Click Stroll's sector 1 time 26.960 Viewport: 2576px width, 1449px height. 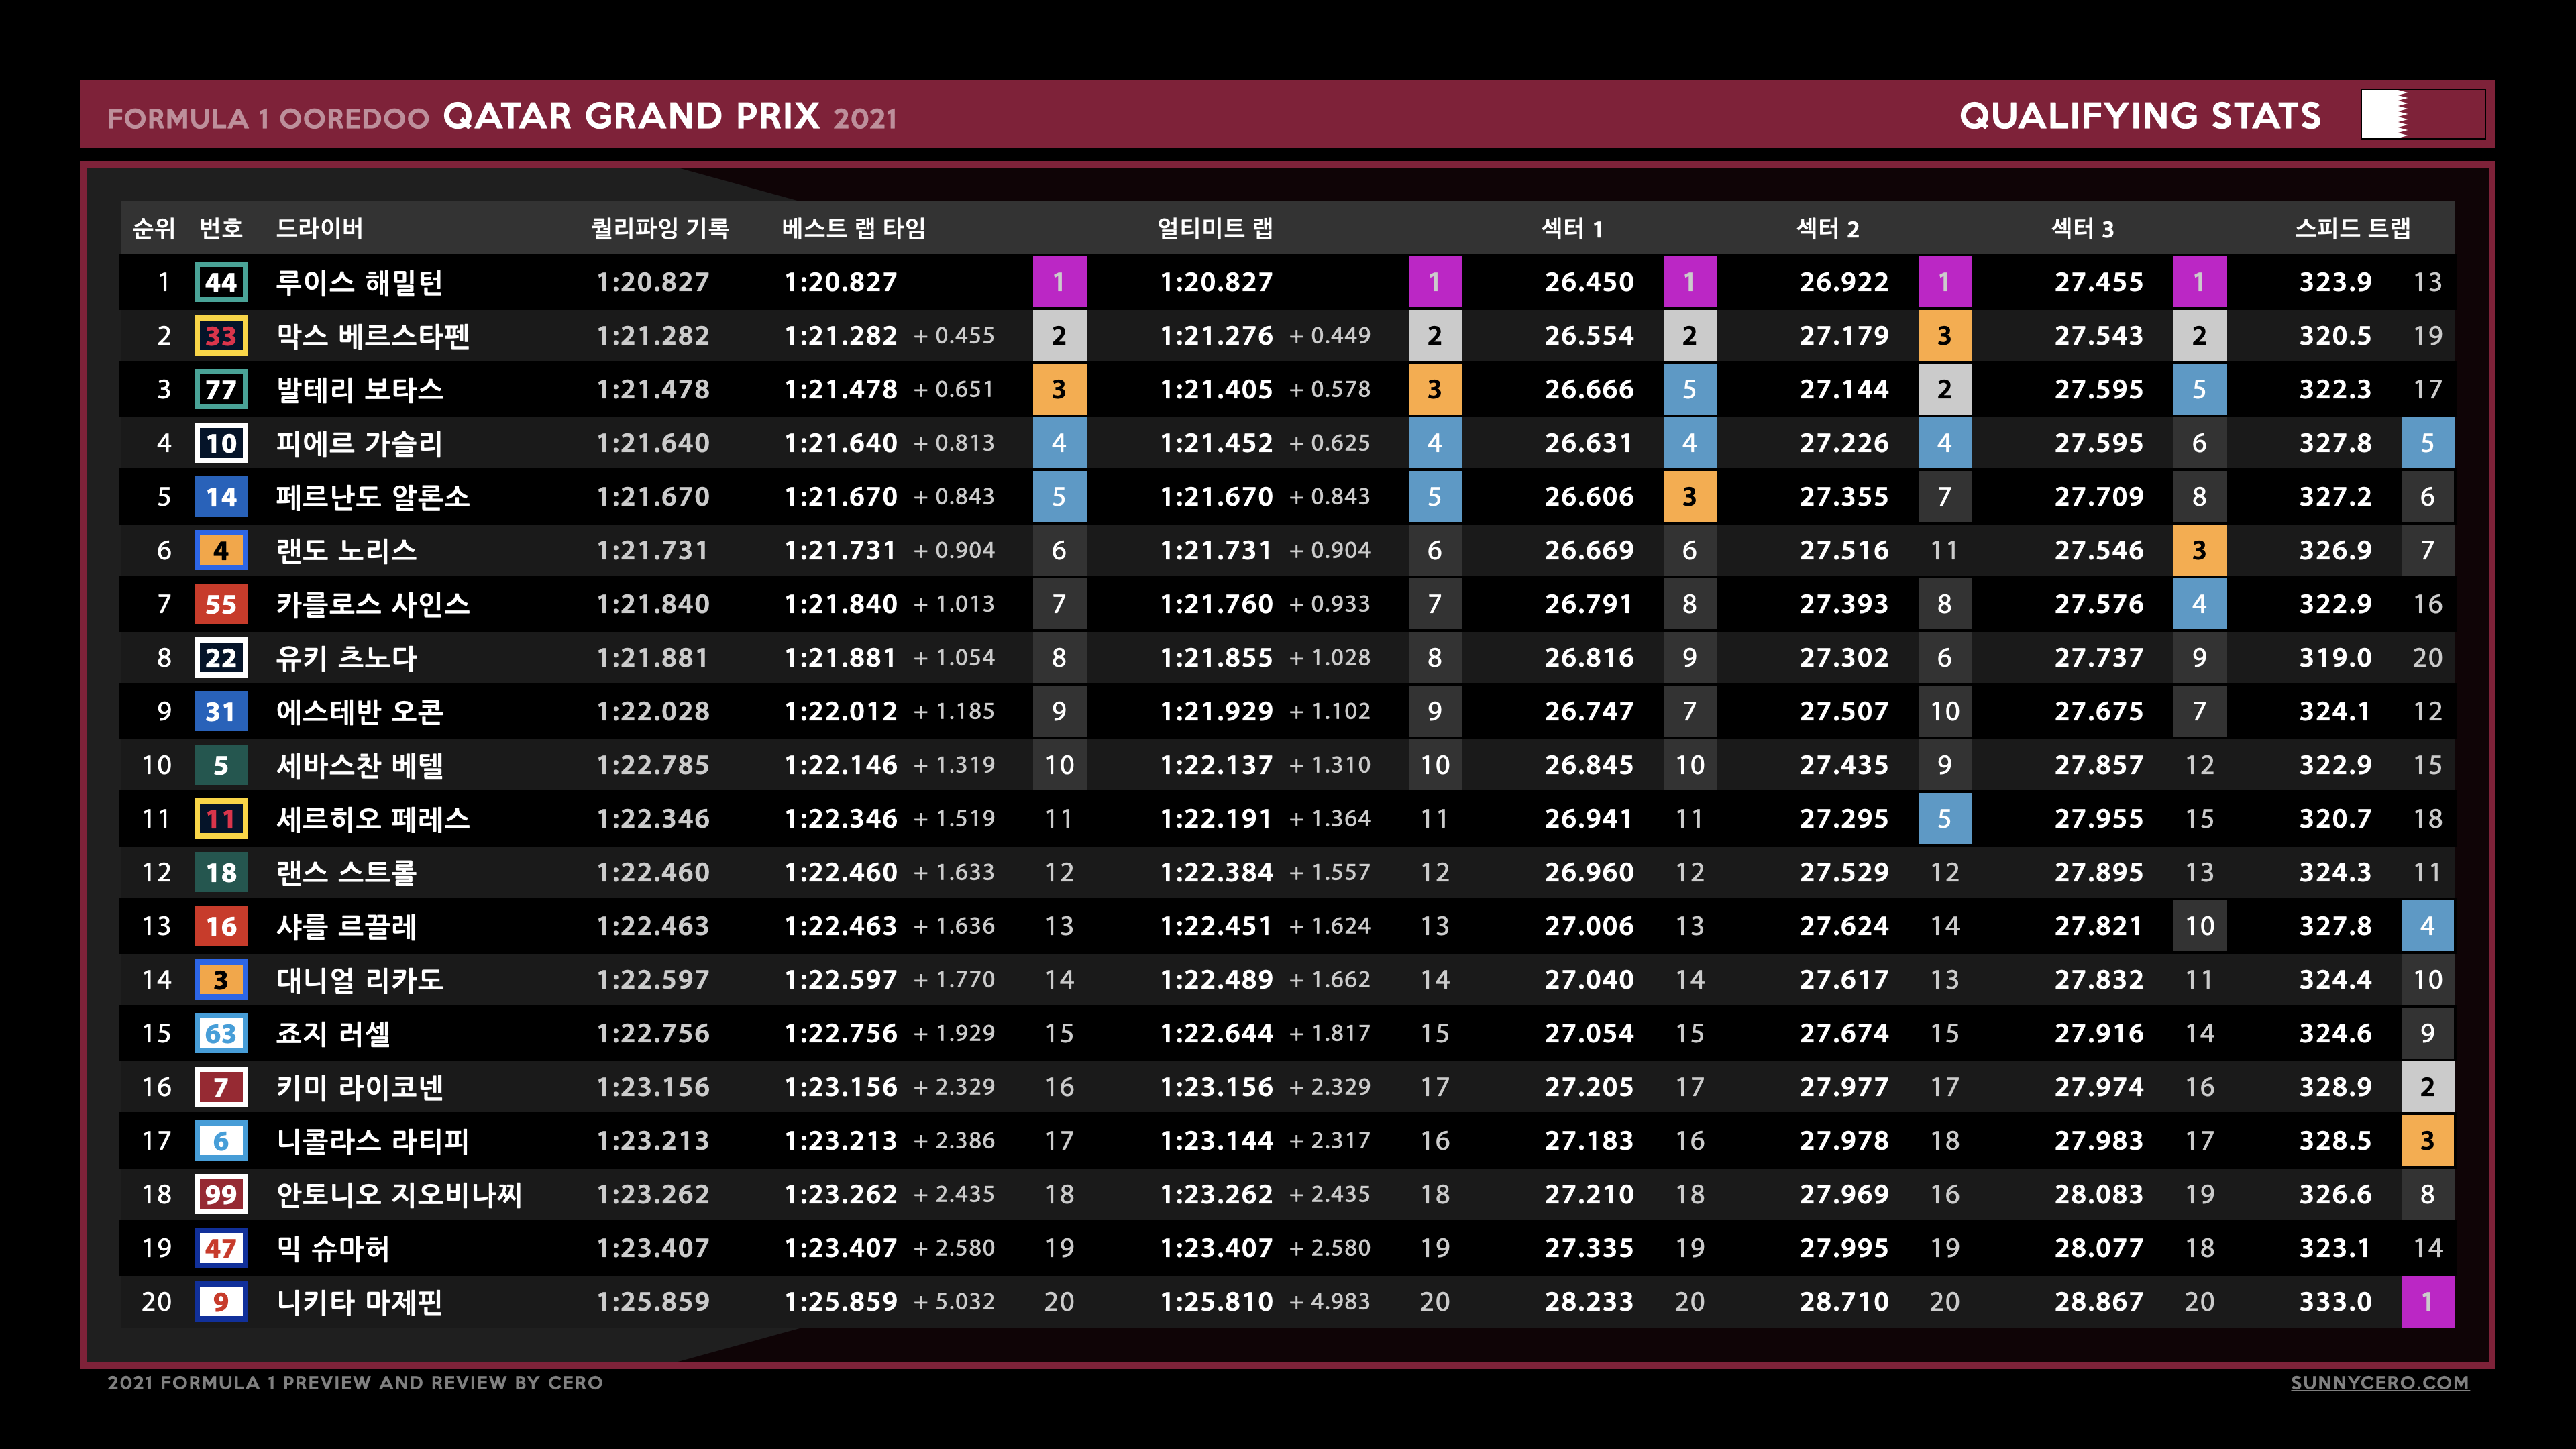1589,872
